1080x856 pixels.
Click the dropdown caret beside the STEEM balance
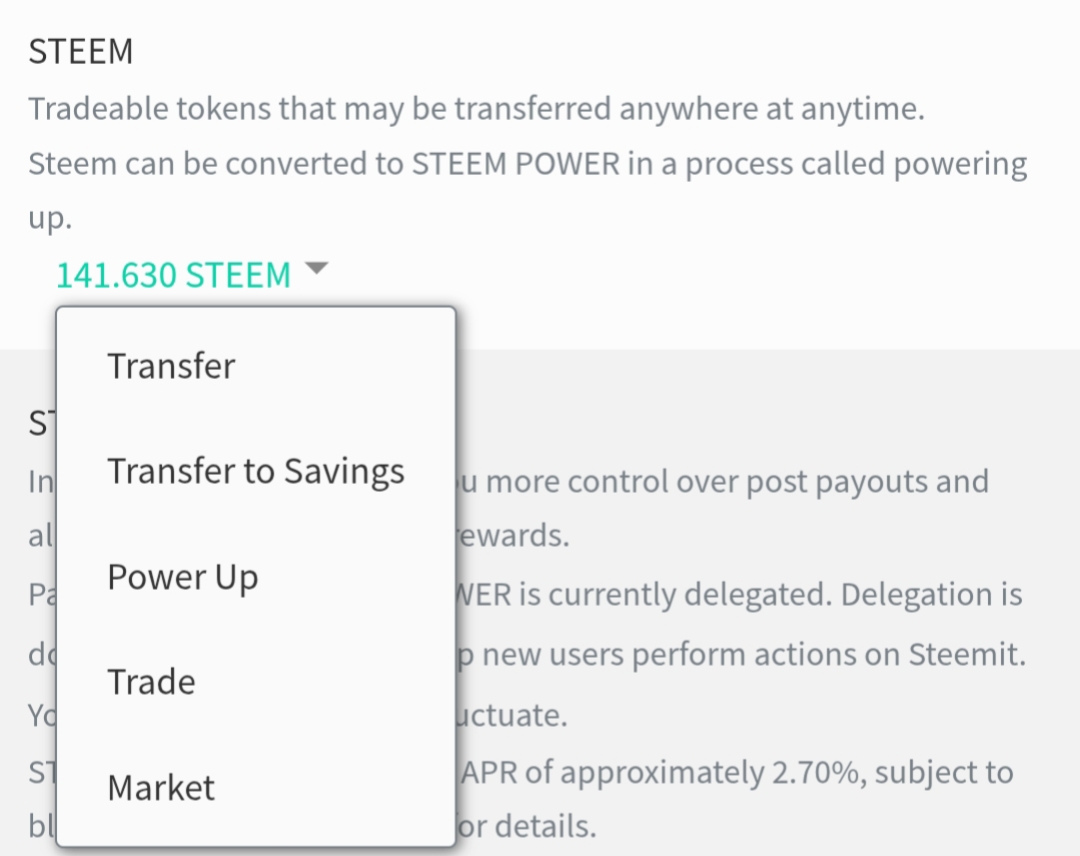316,269
